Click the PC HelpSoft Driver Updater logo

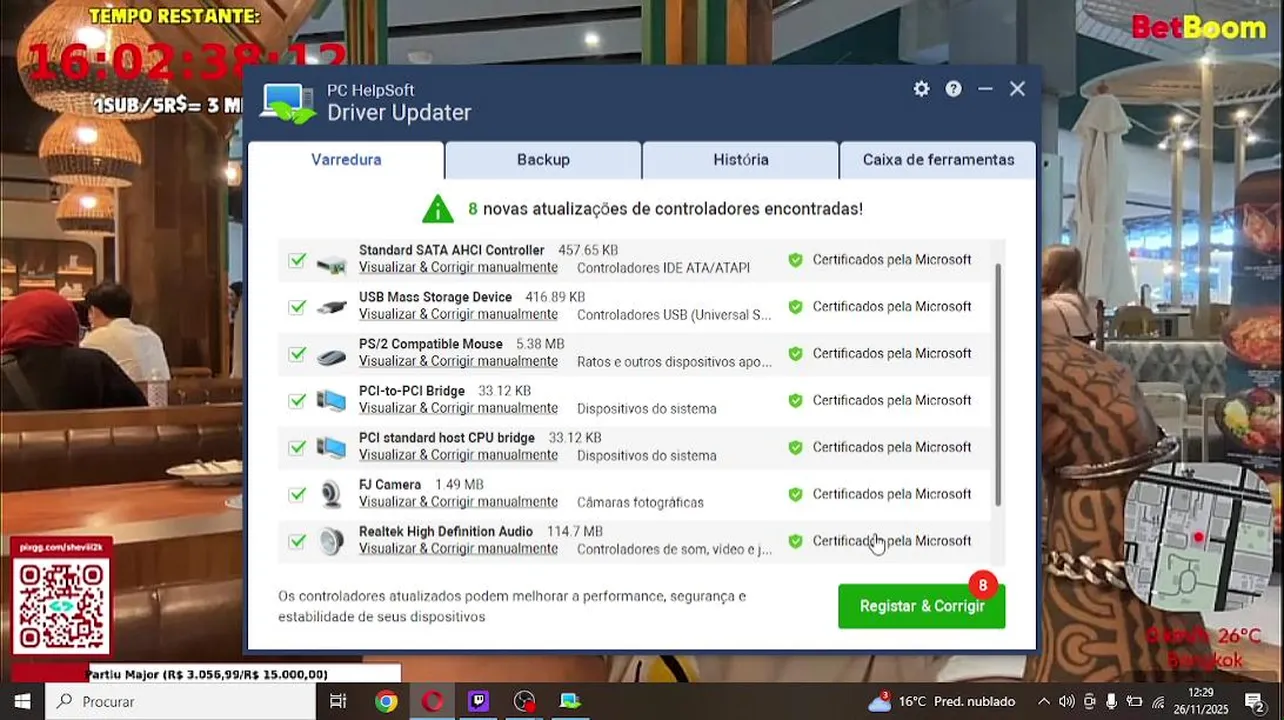(288, 103)
